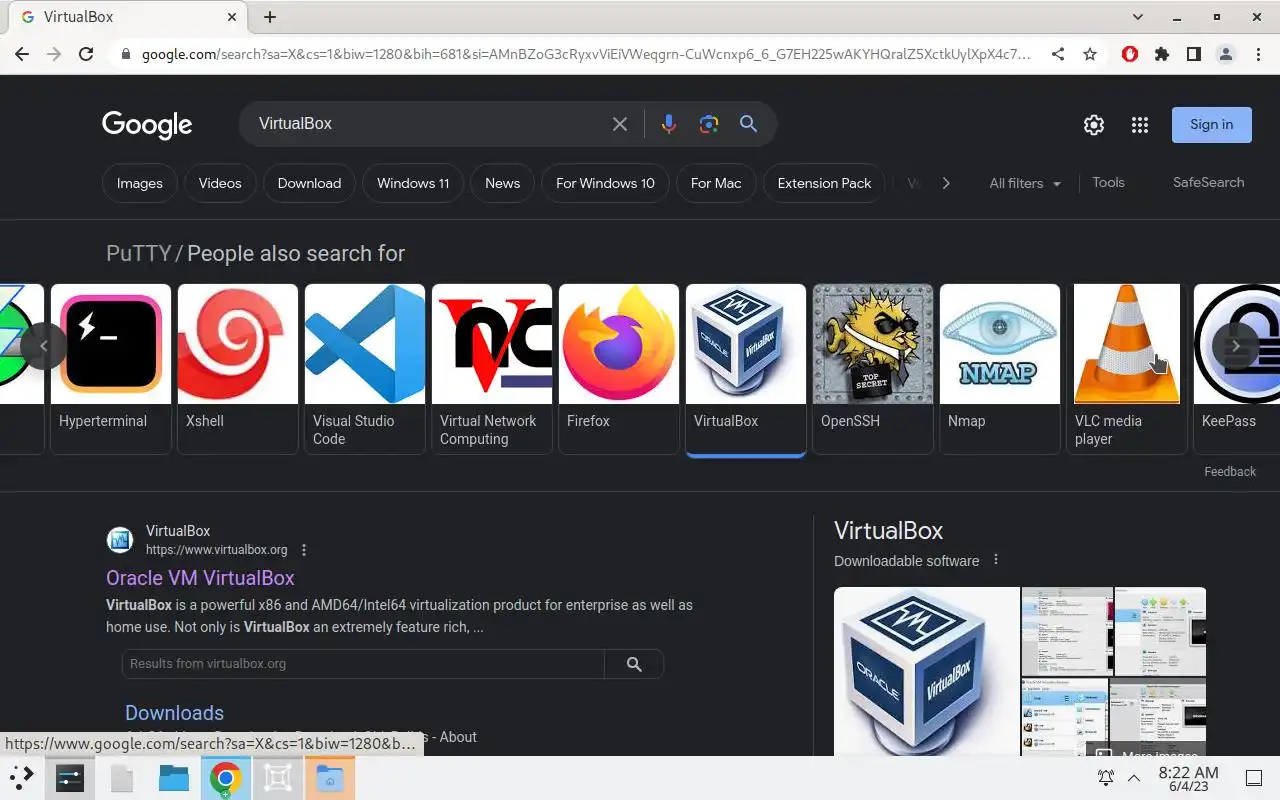Toggle the browser side panel
1280x800 pixels.
coord(1194,54)
